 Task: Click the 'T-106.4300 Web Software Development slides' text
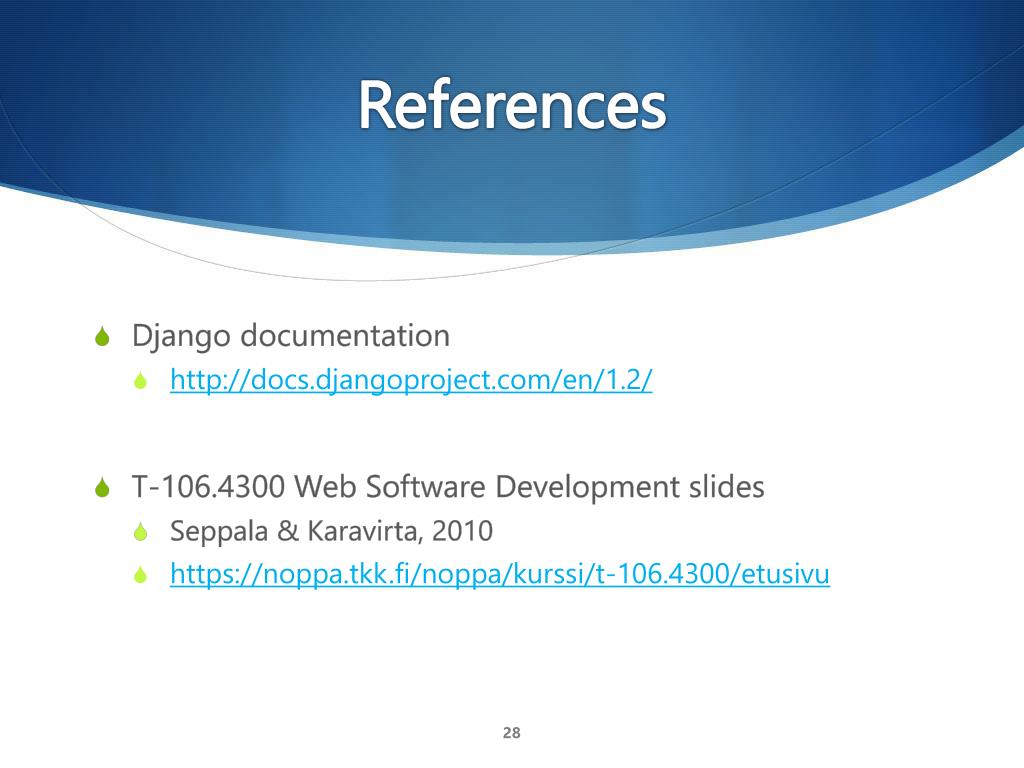448,487
